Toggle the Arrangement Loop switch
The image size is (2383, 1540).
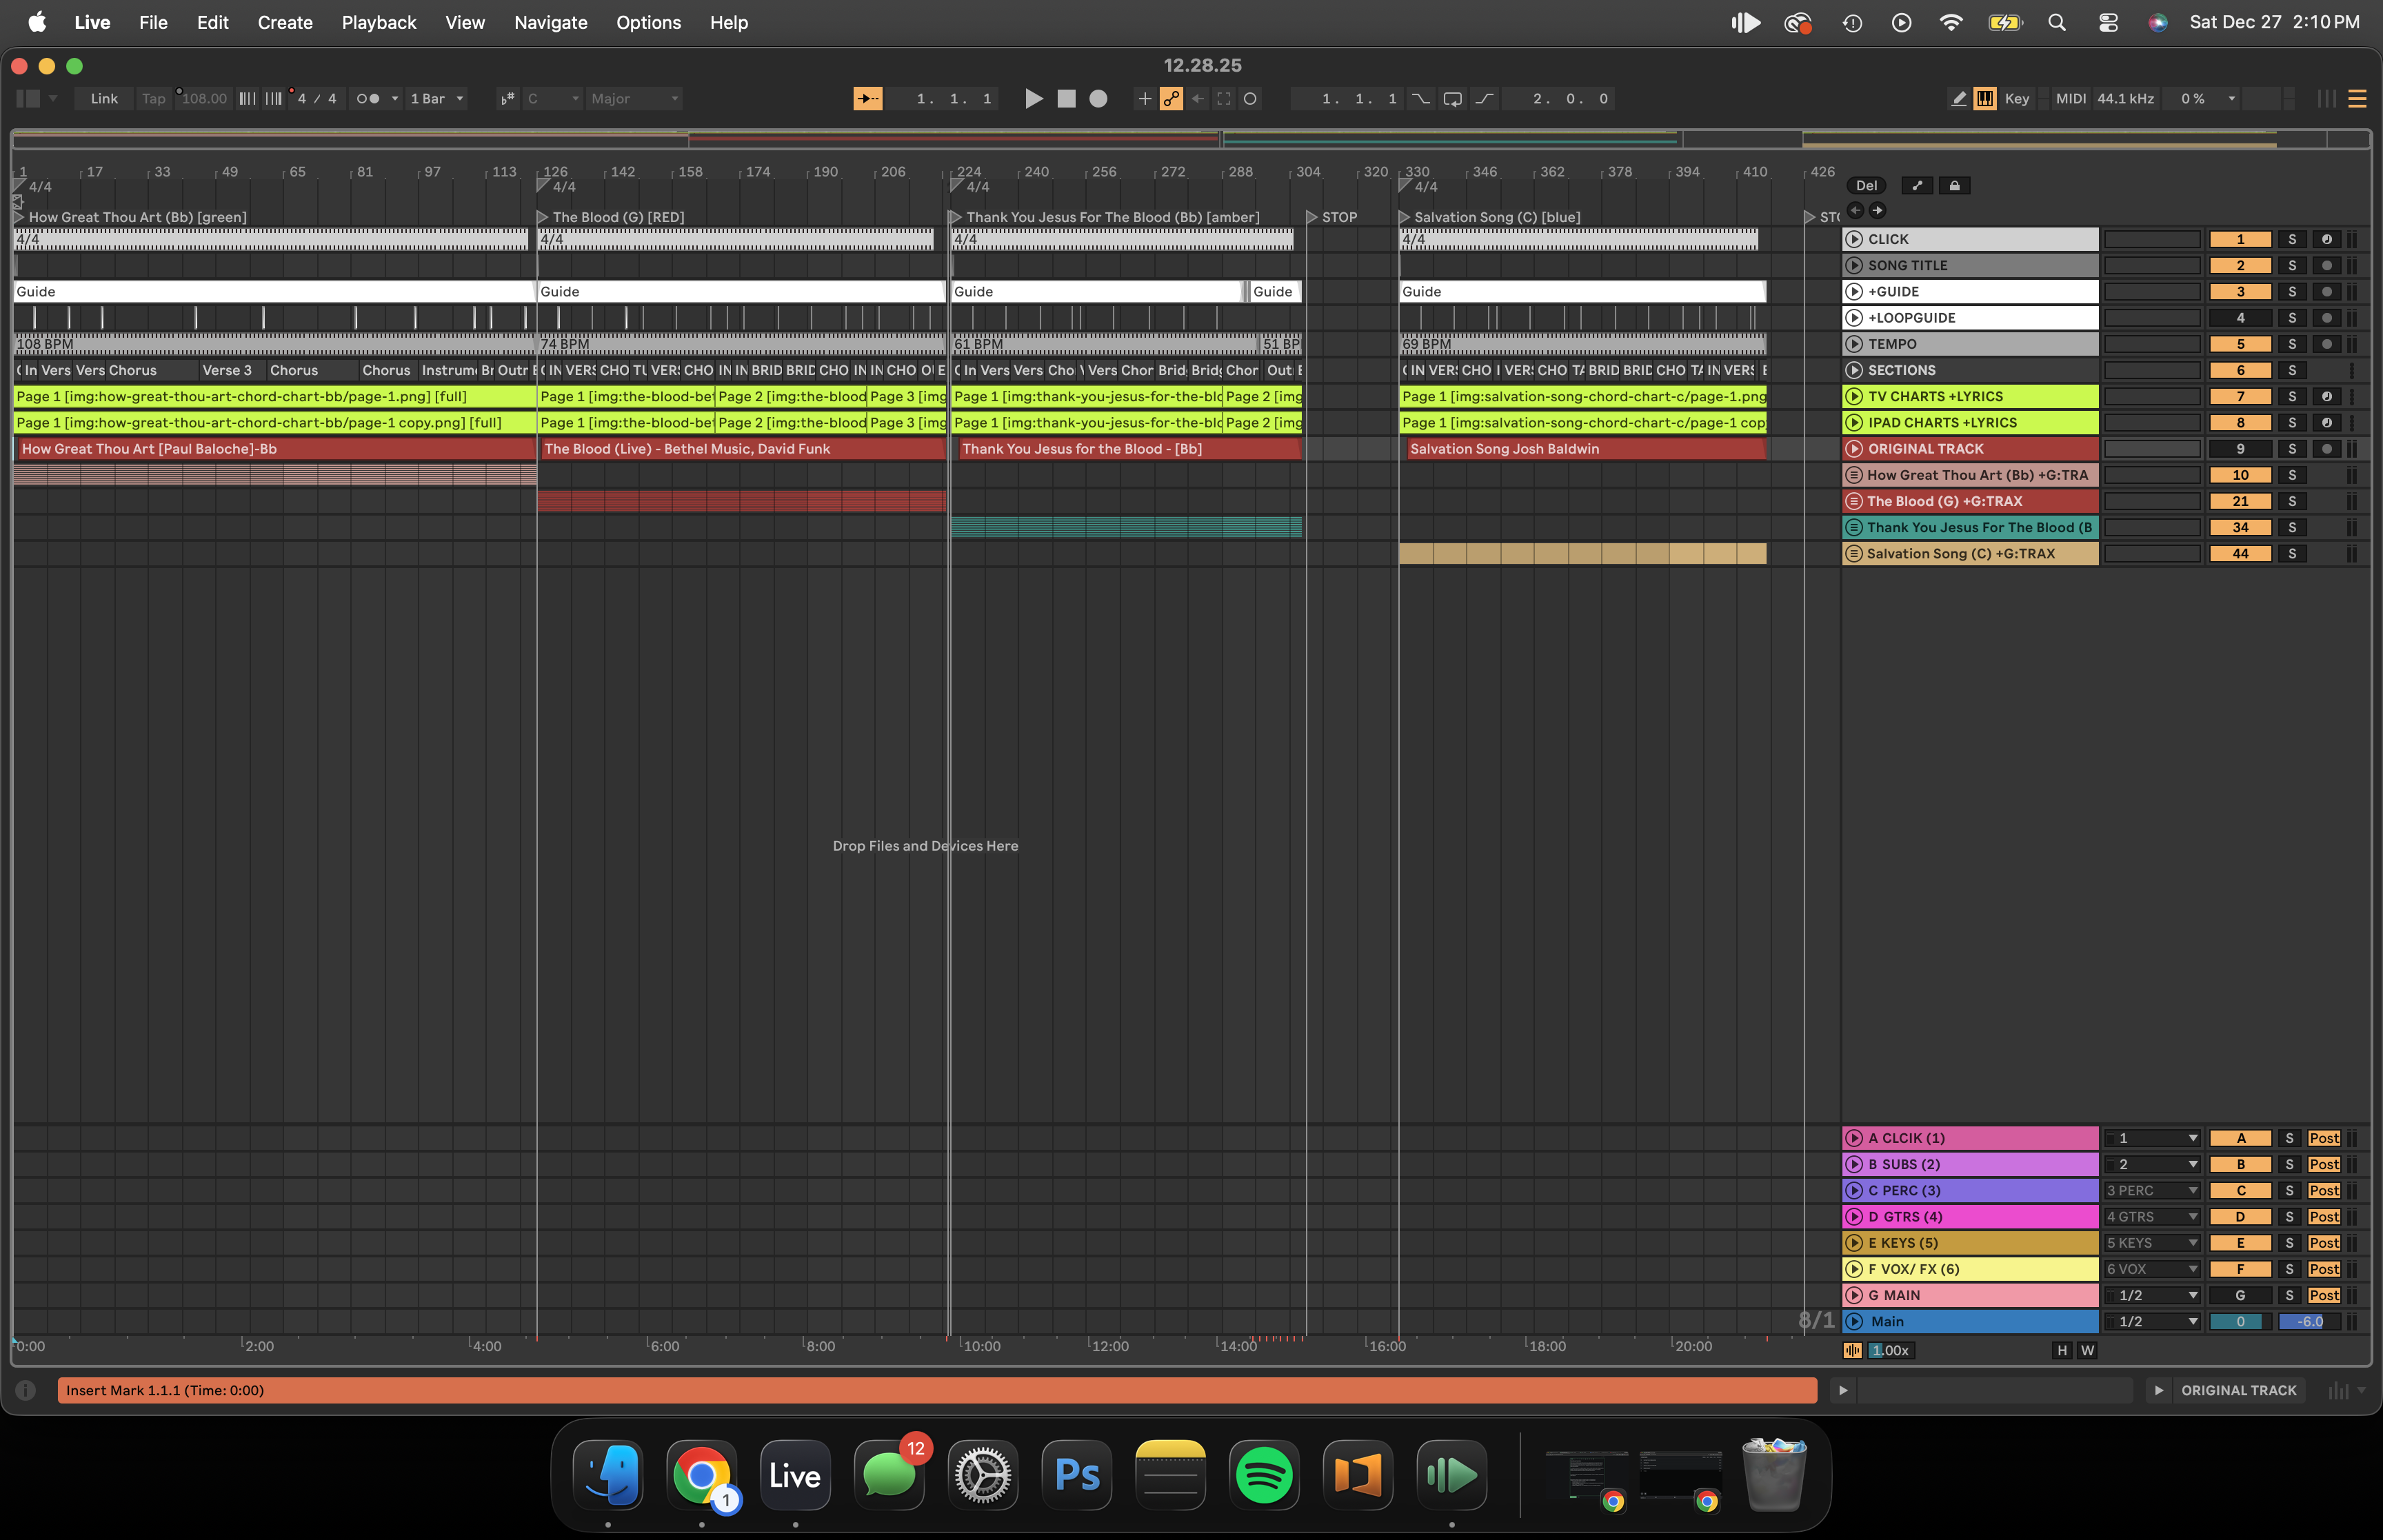click(x=1452, y=98)
